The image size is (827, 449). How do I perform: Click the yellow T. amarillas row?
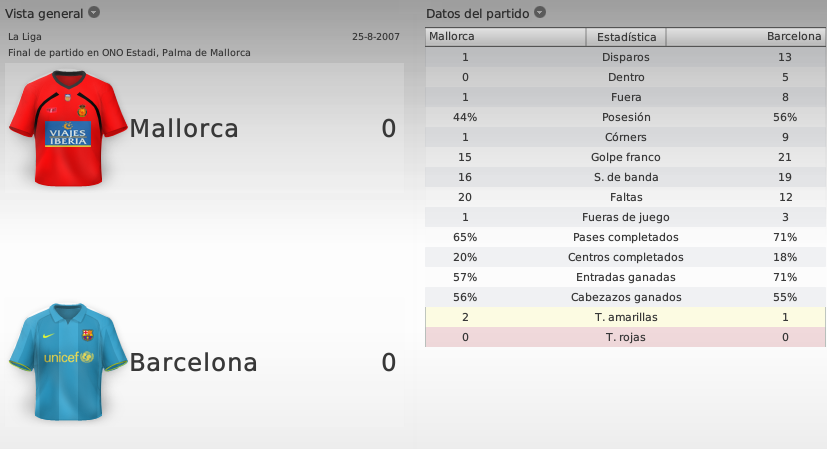(626, 317)
